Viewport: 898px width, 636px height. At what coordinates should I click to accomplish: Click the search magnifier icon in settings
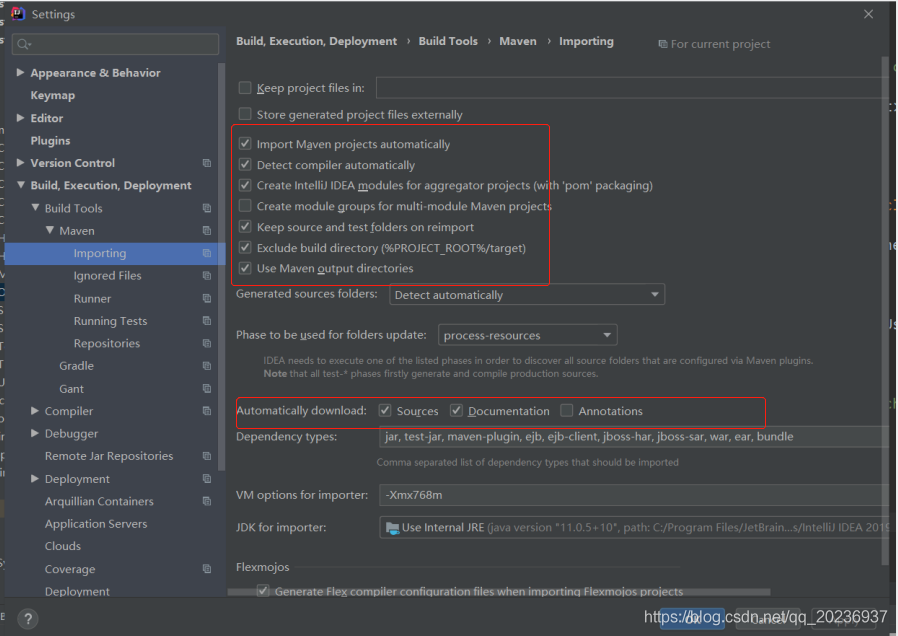23,44
